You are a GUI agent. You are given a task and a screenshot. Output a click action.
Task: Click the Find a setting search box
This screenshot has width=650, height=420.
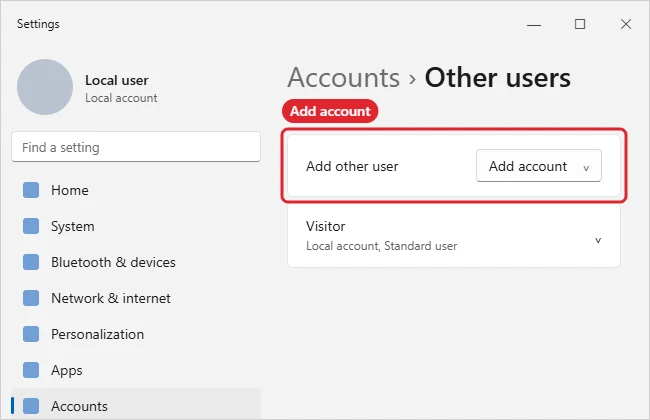136,147
